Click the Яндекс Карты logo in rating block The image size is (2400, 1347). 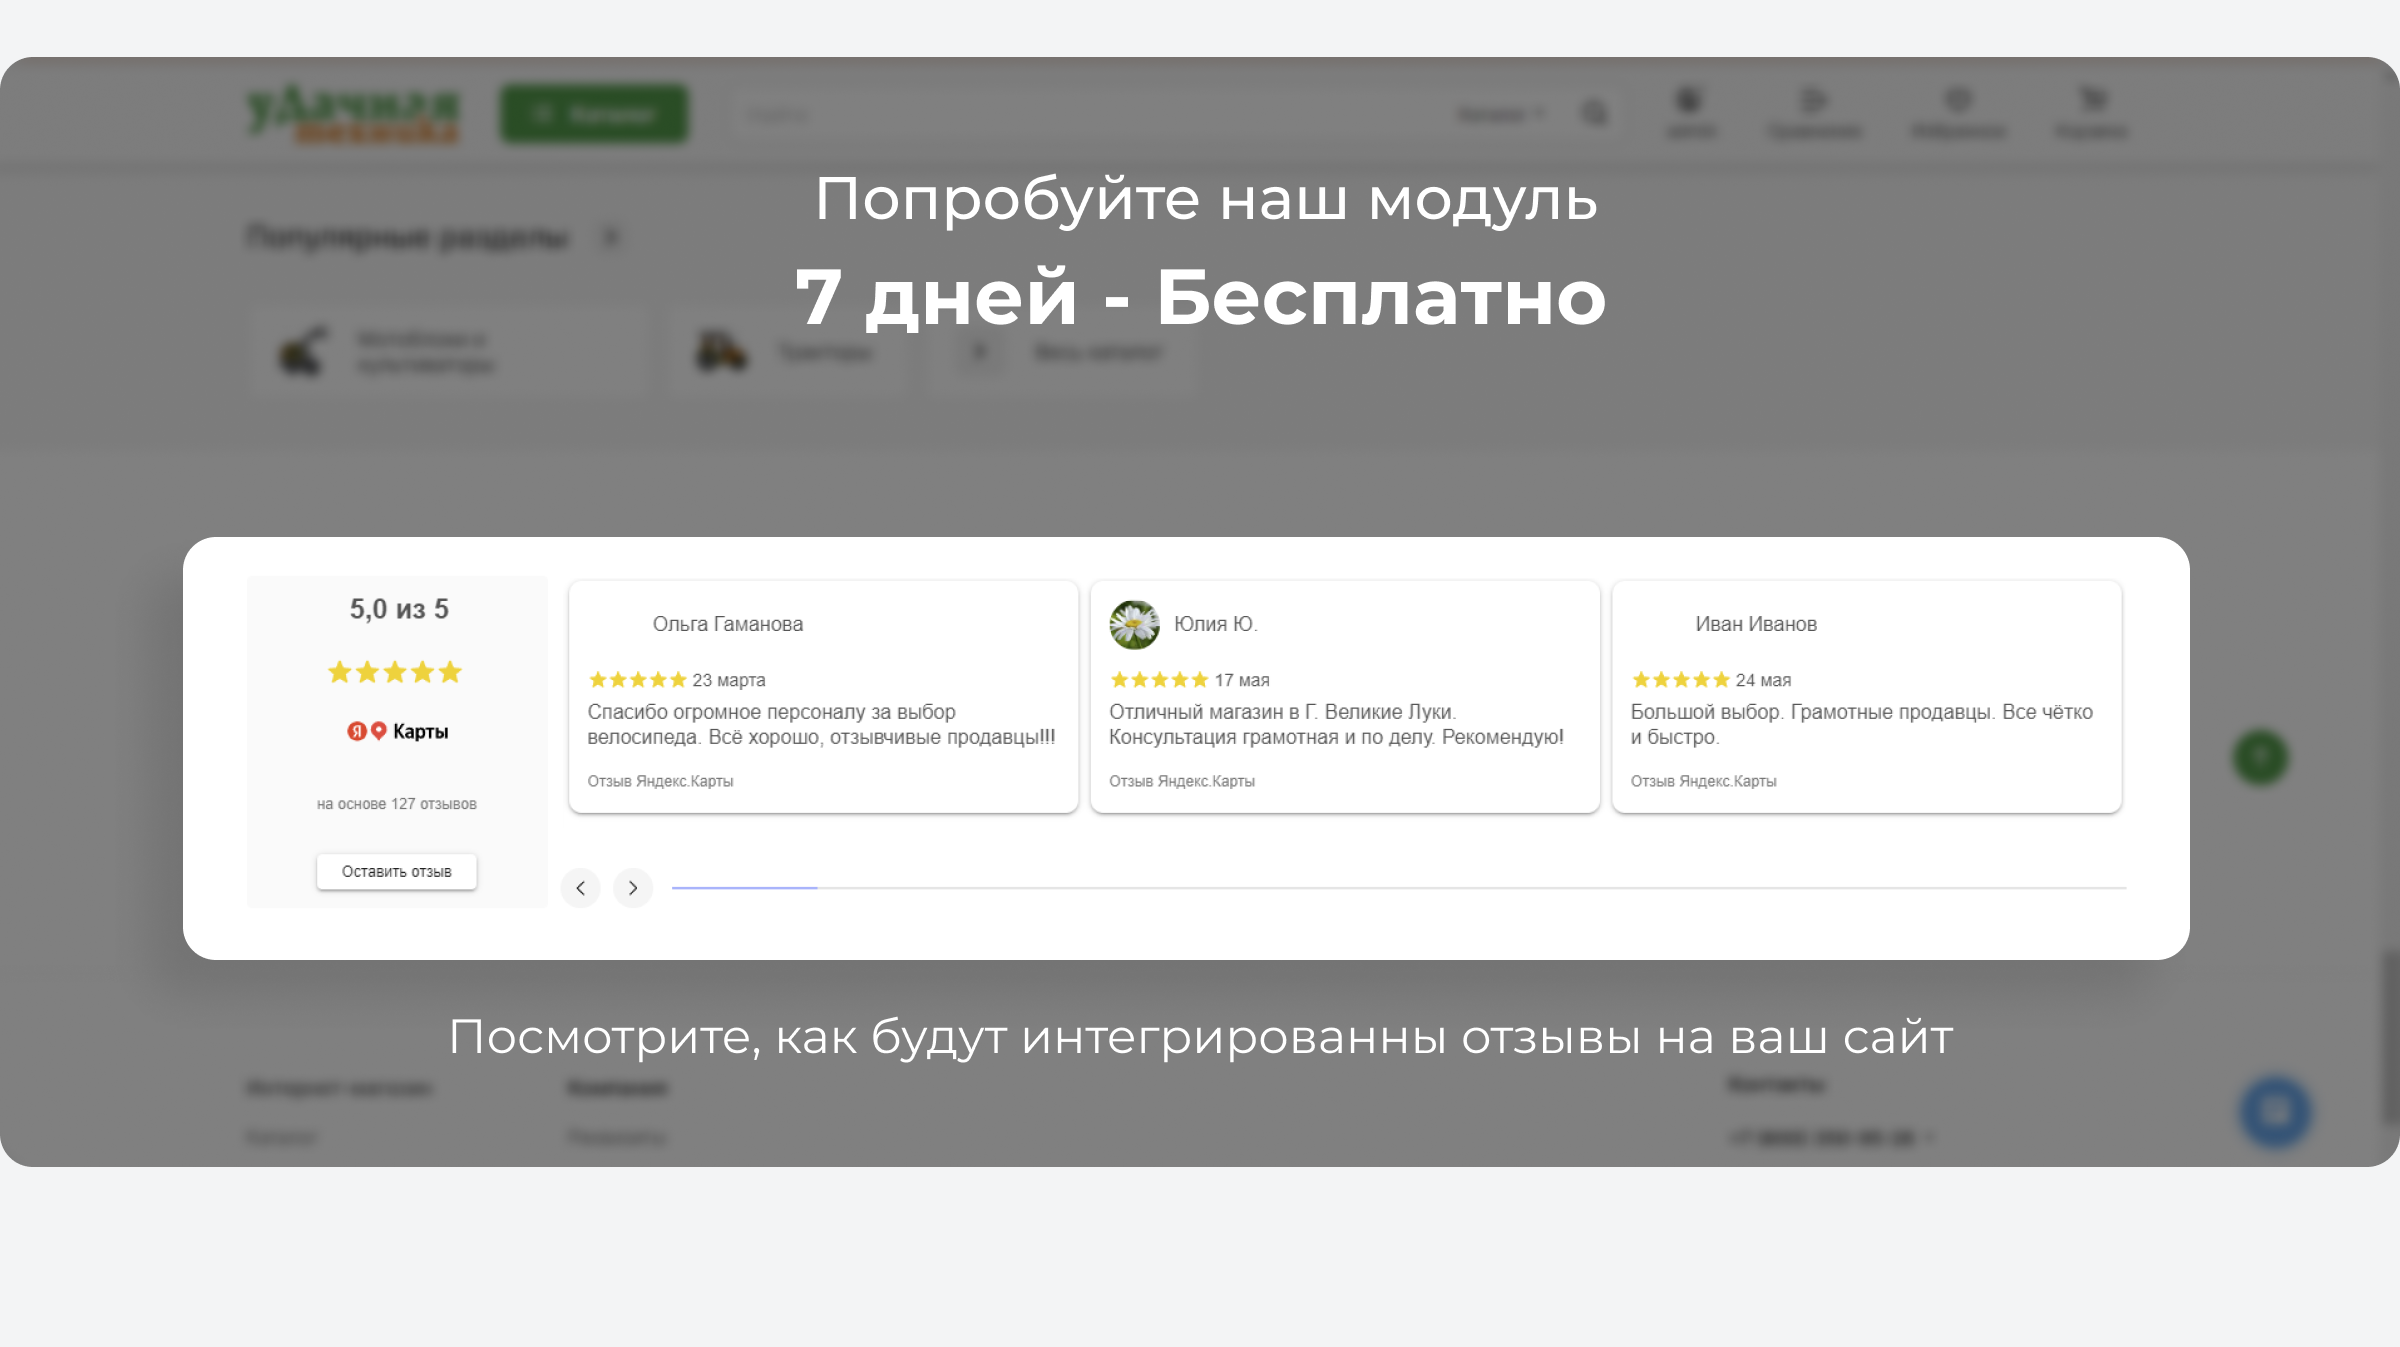point(396,730)
